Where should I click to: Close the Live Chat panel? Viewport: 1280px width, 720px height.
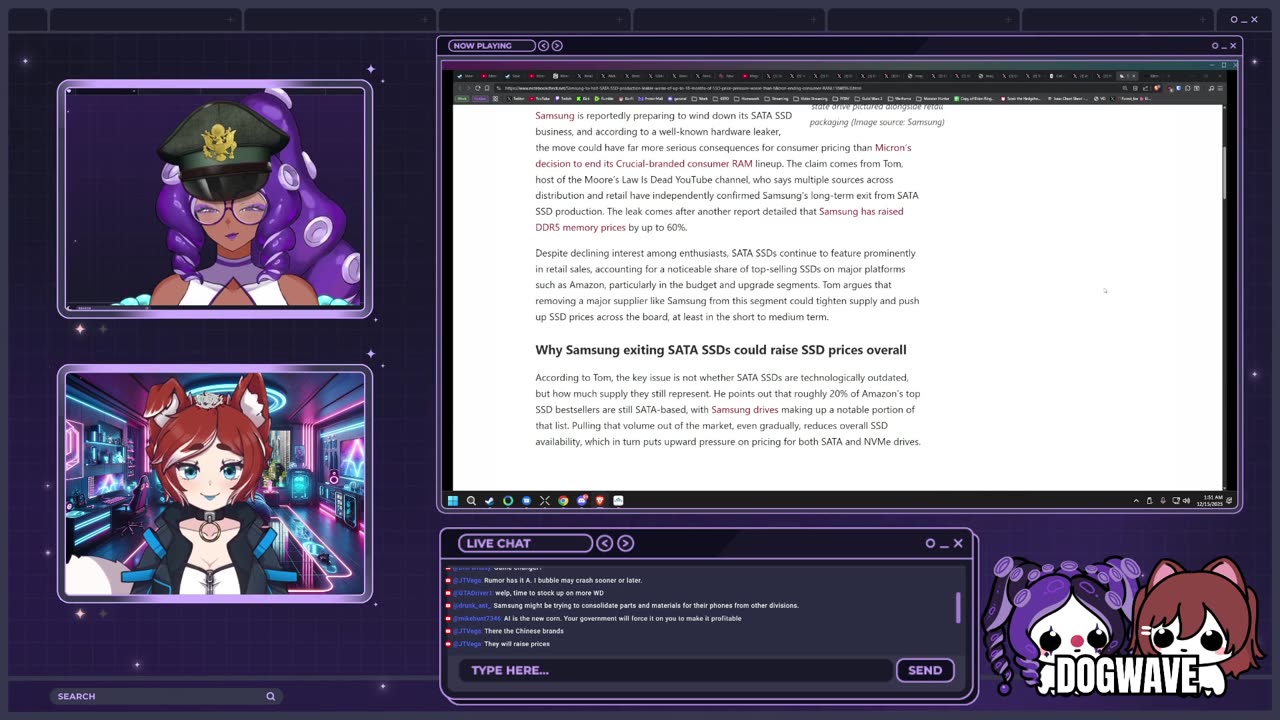tap(958, 543)
